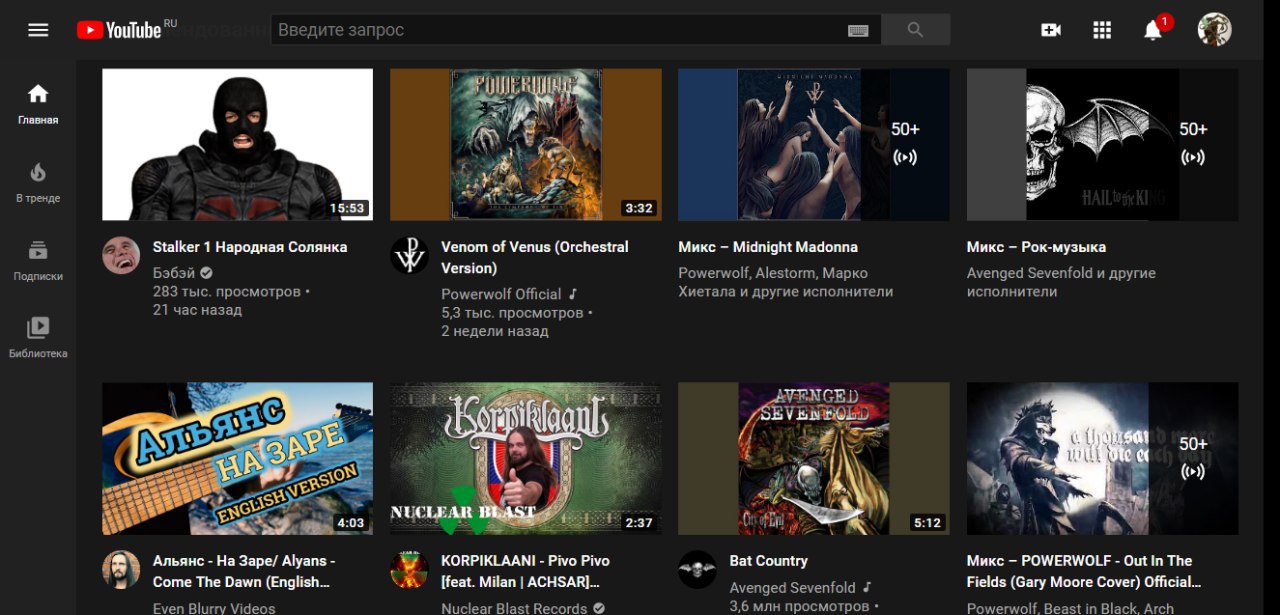Viewport: 1280px width, 615px height.
Task: Click the Midnight Madonna mix 50+ radio icon
Action: pyautogui.click(x=905, y=157)
